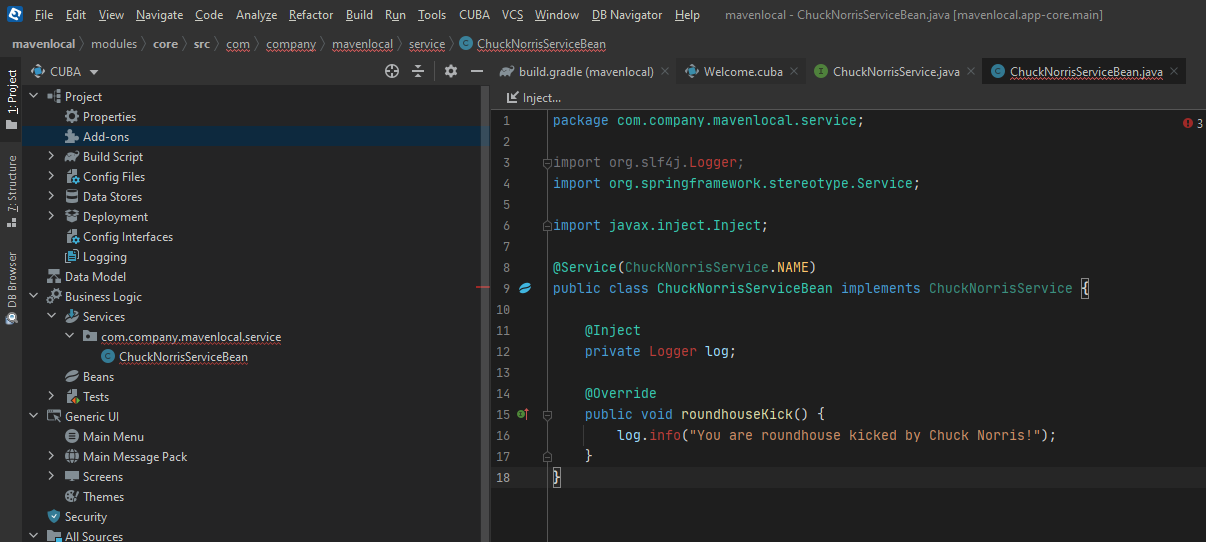Click line number 18 in the gutter
This screenshot has width=1206, height=542.
pos(502,477)
